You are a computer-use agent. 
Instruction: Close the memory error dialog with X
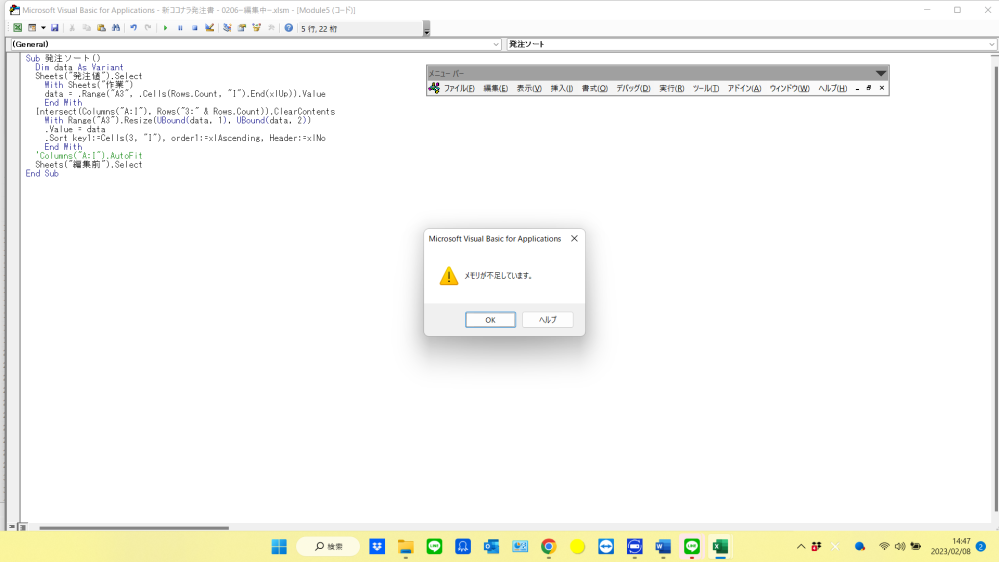574,239
